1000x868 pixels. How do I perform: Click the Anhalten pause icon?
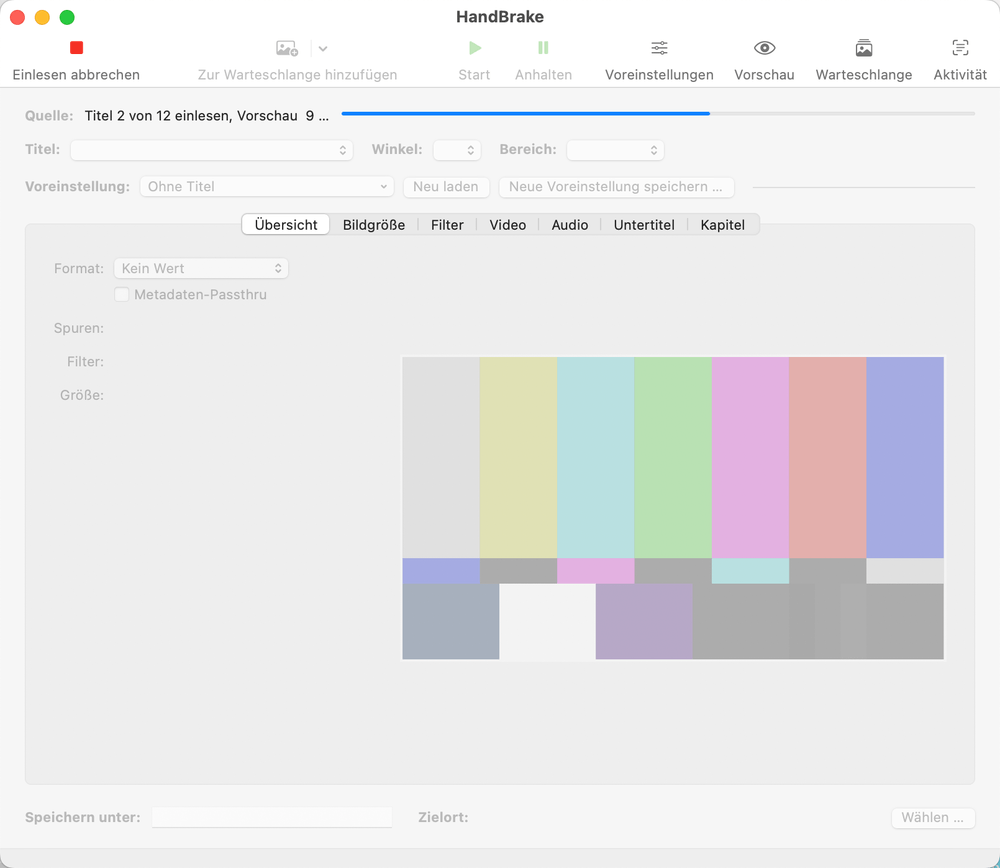tap(543, 48)
